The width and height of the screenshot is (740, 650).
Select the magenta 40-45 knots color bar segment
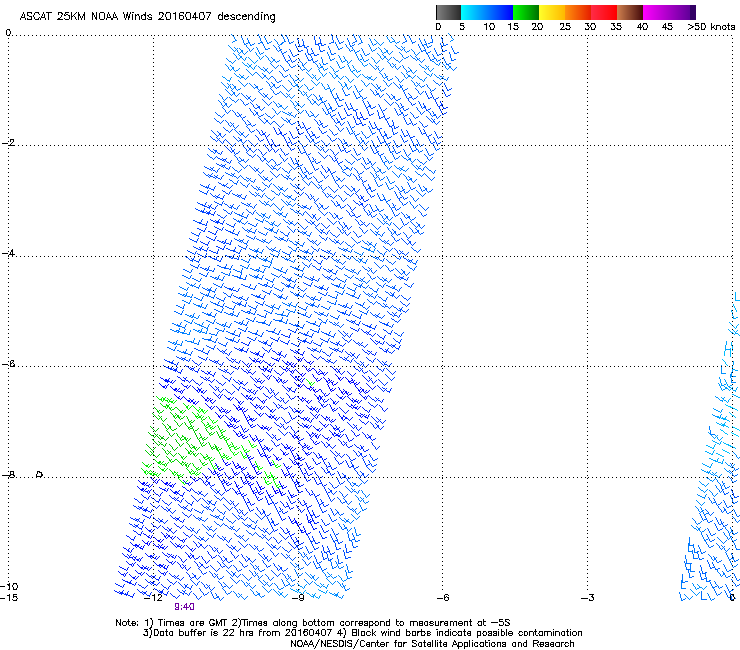pos(656,12)
